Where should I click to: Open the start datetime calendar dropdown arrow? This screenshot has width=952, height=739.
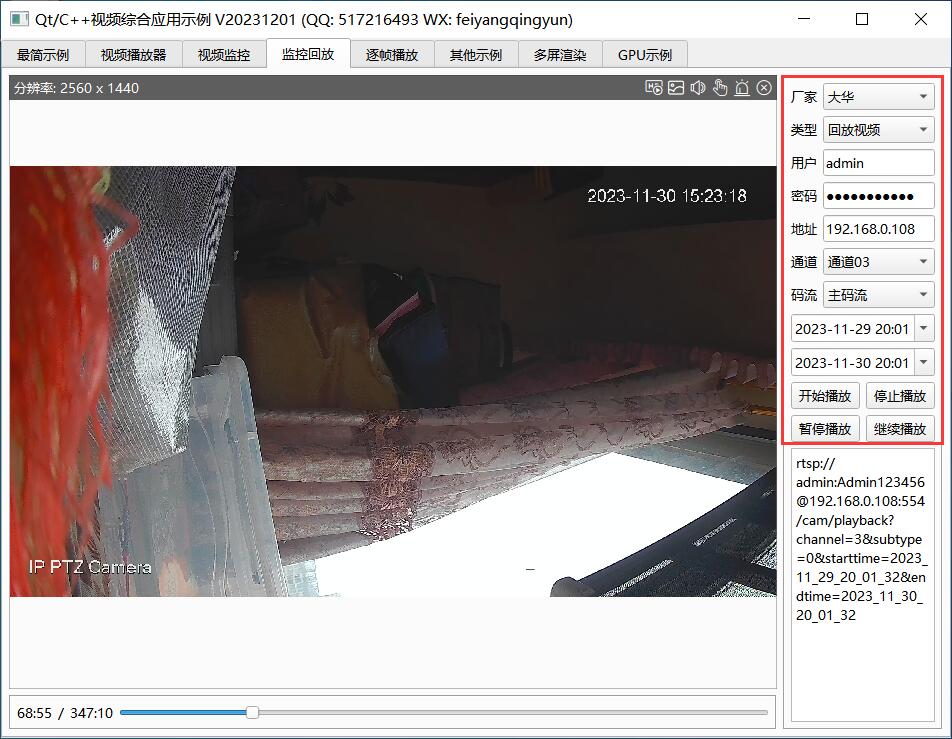(923, 328)
